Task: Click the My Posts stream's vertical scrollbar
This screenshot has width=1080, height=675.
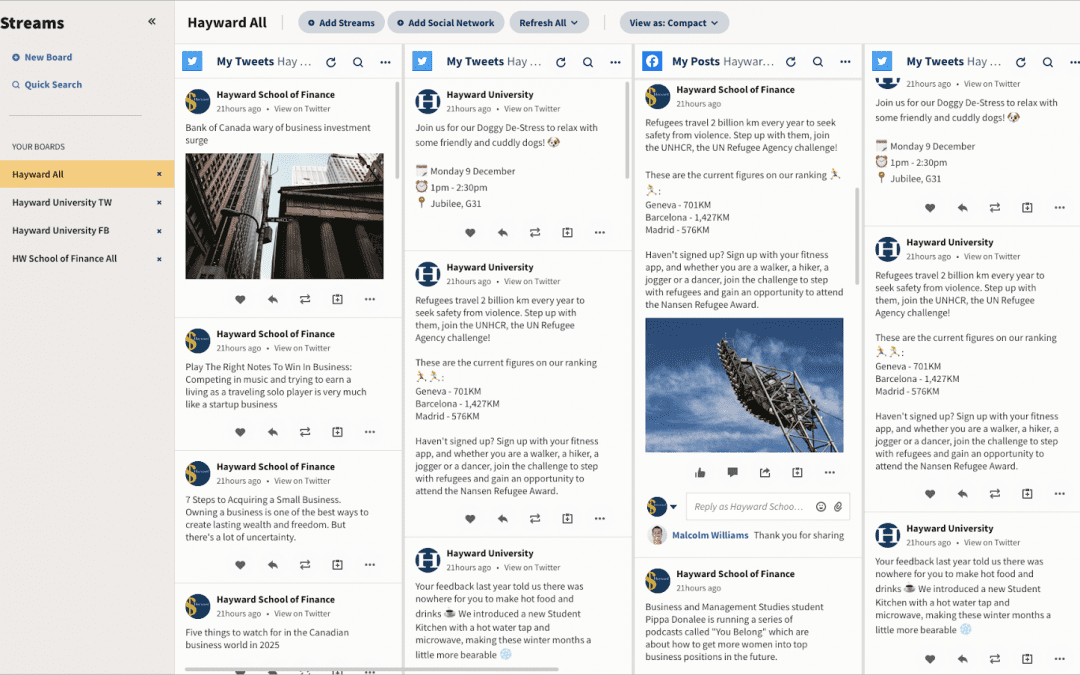Action: click(857, 236)
